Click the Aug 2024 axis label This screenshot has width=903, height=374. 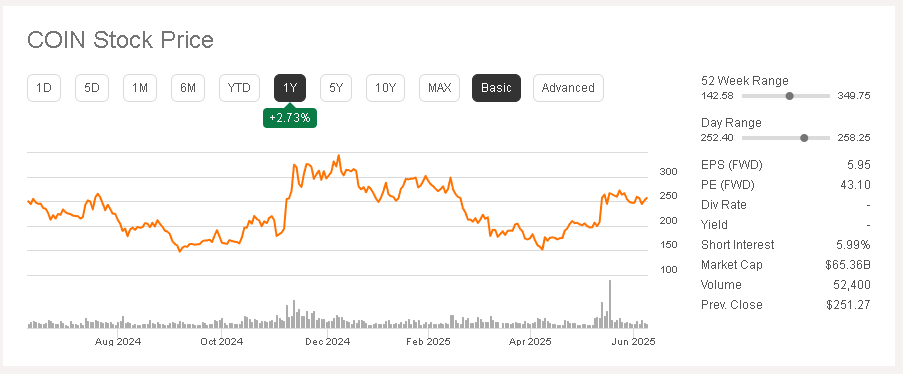[x=118, y=342]
